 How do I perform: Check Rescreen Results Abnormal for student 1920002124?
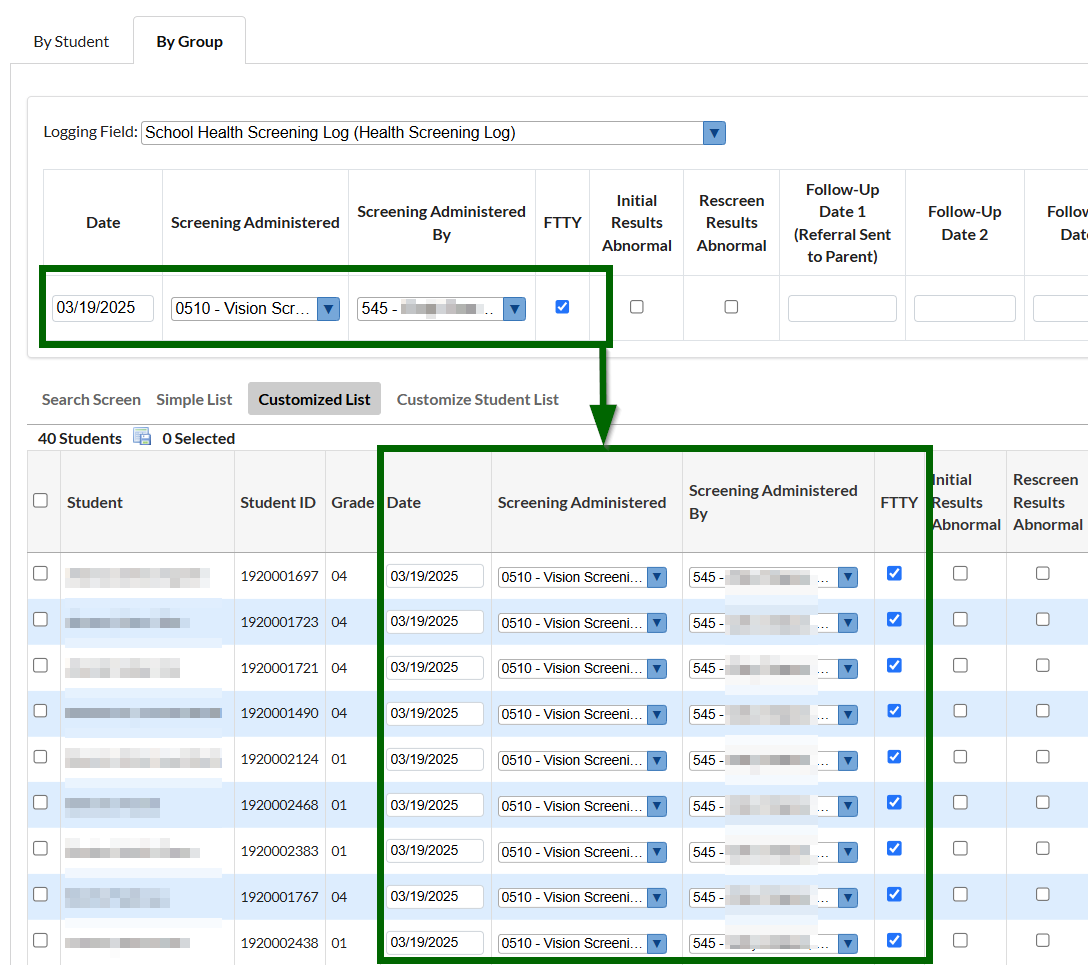coord(1042,756)
